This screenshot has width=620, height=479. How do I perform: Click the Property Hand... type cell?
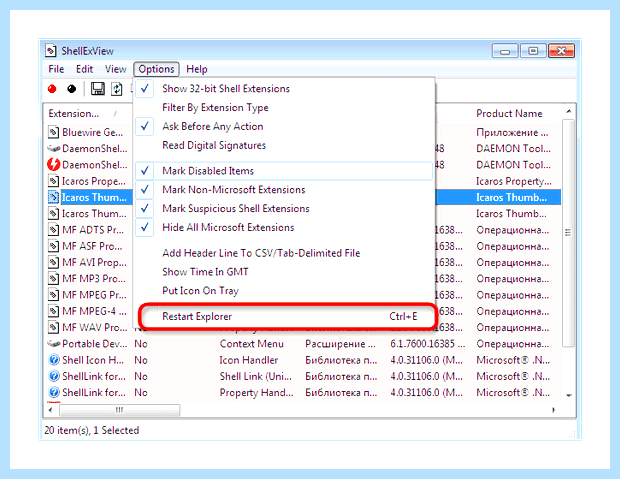pyautogui.click(x=256, y=392)
